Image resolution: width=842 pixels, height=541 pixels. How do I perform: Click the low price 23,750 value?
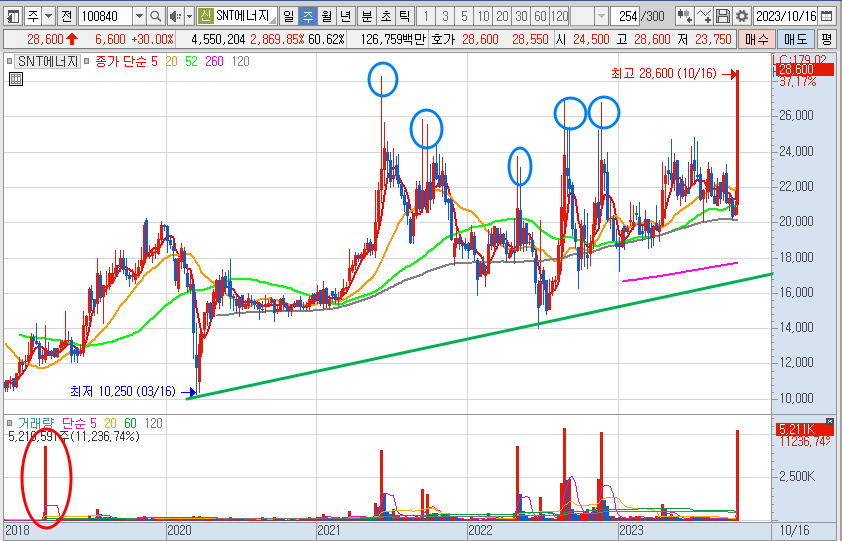[x=713, y=39]
